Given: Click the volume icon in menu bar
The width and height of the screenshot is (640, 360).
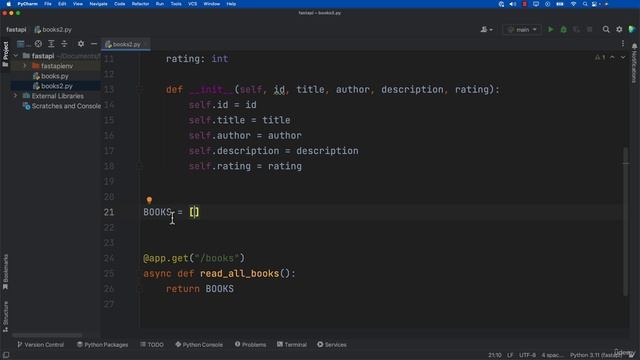Looking at the screenshot, I should (x=513, y=4).
